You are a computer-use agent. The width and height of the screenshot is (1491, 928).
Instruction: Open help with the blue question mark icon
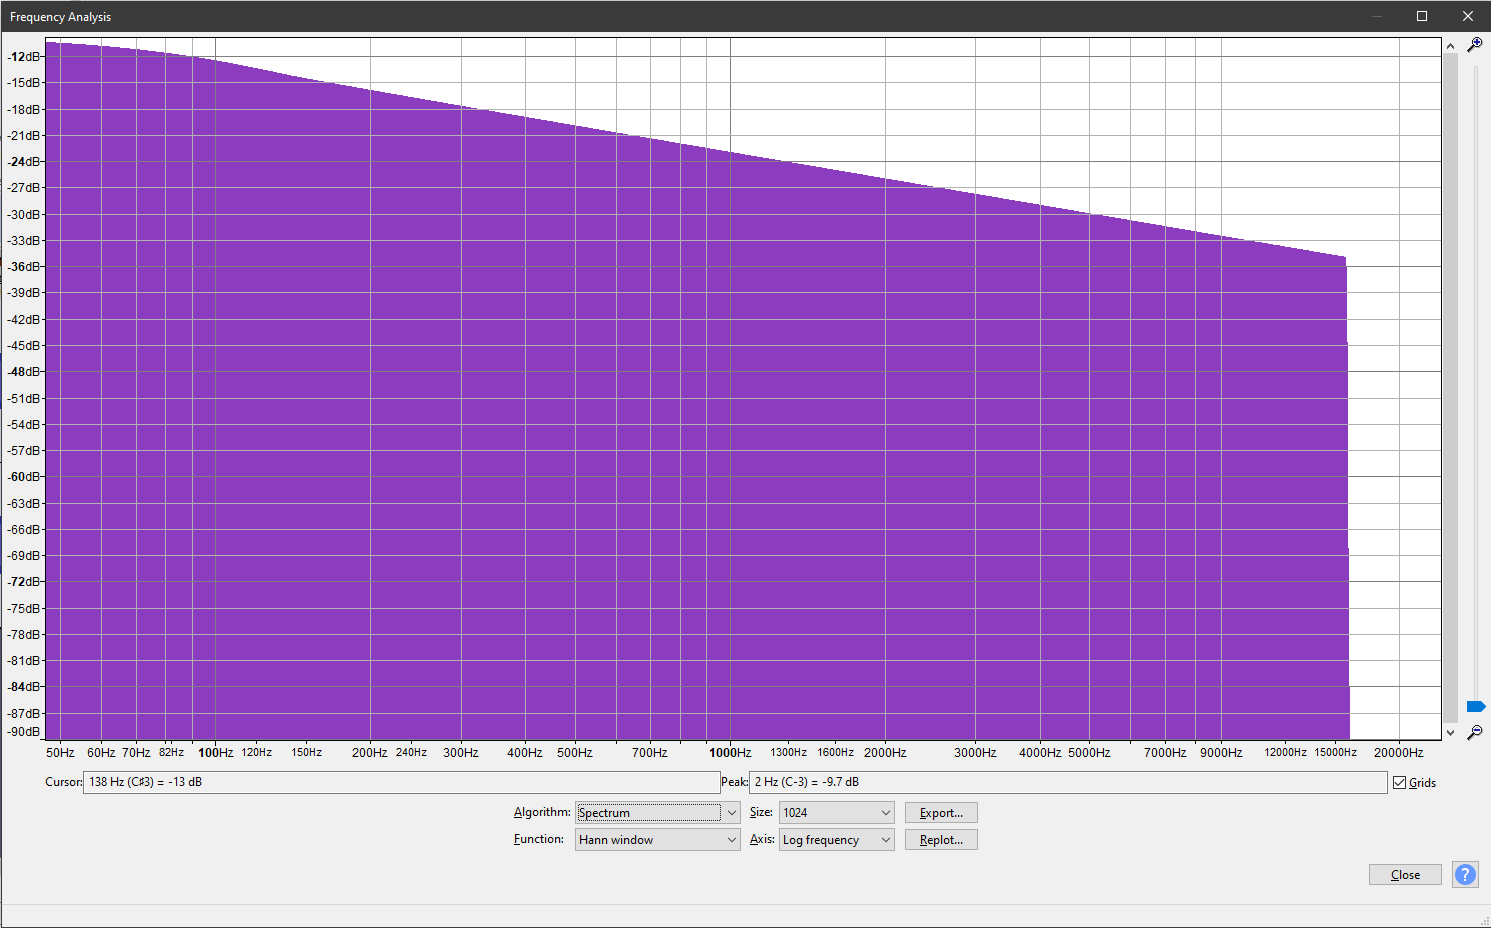[1465, 875]
